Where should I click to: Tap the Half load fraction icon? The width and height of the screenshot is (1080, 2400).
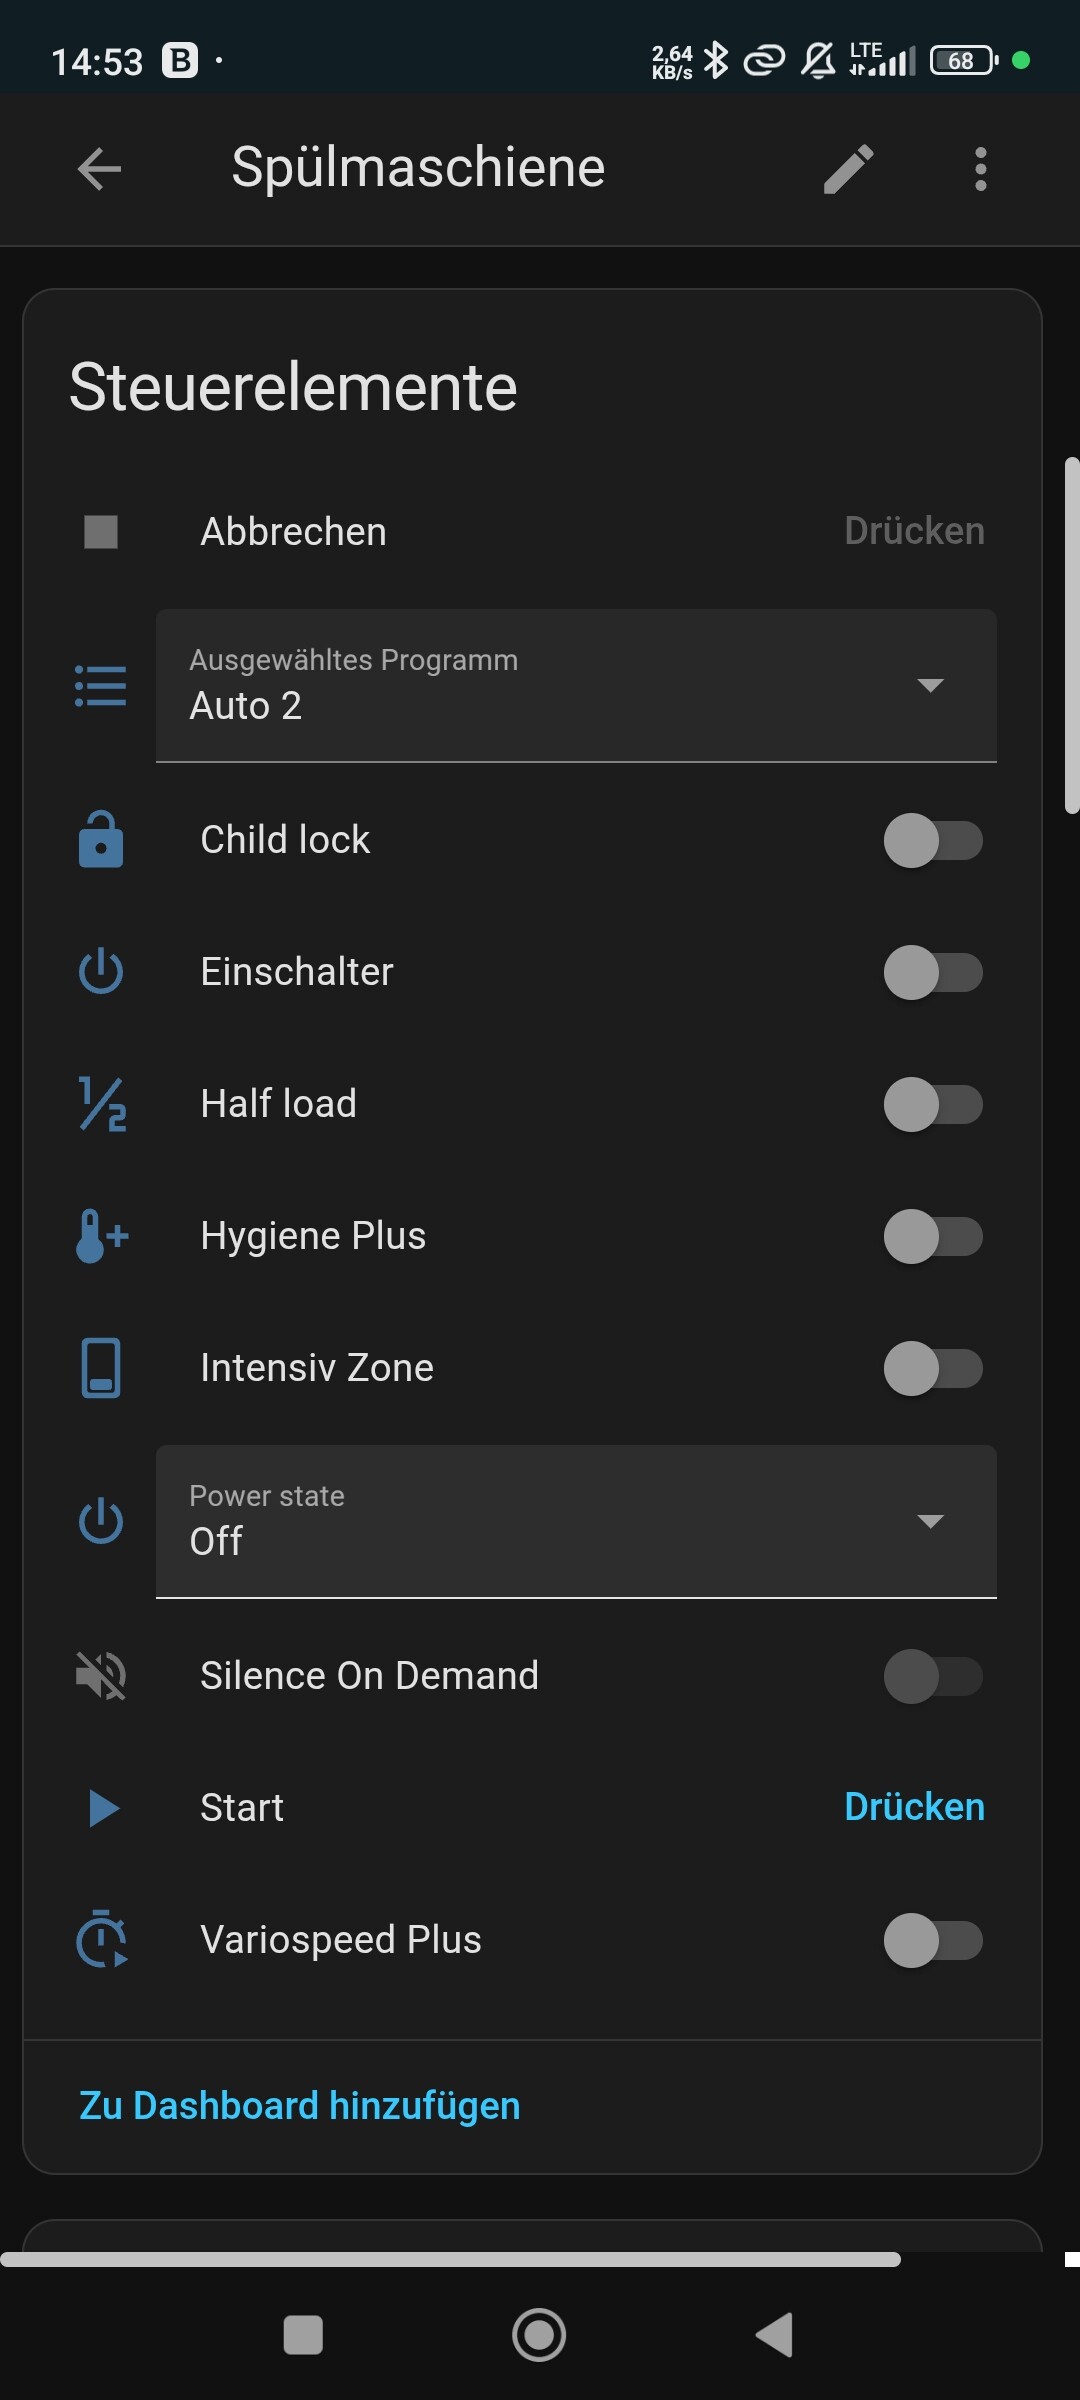pyautogui.click(x=102, y=1104)
